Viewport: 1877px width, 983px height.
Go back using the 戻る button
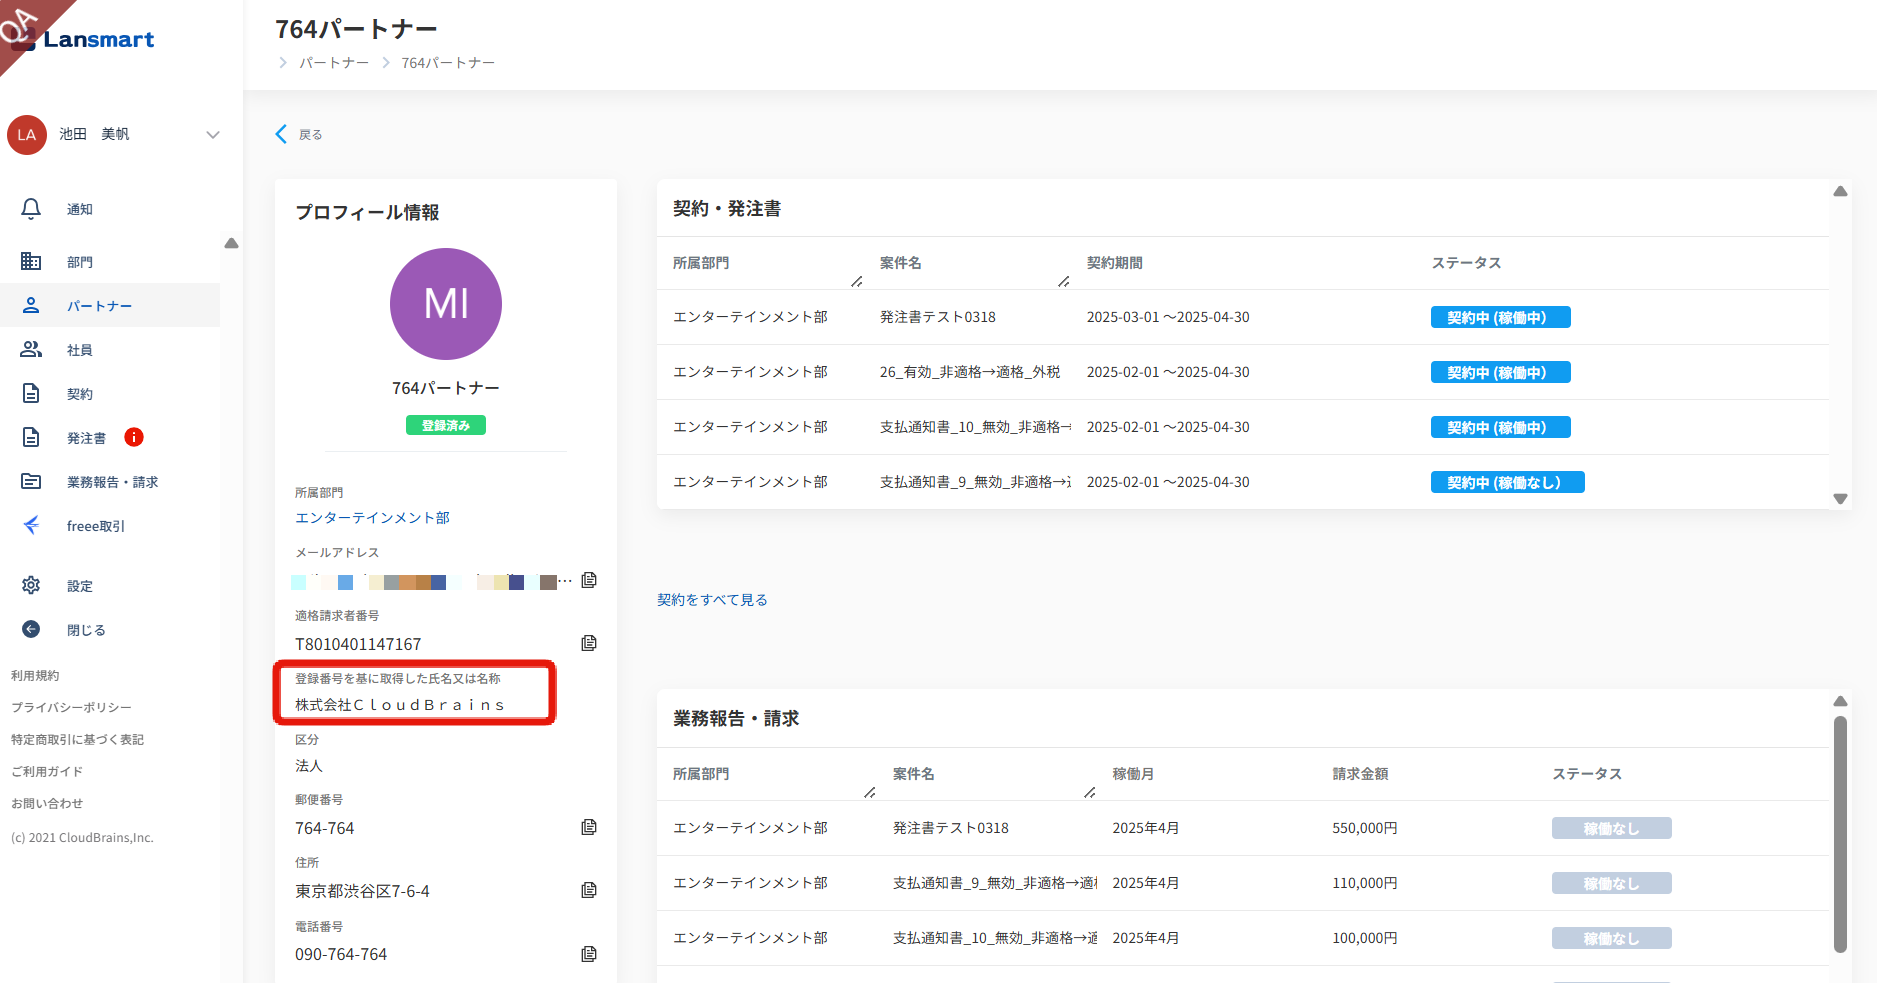click(x=299, y=135)
